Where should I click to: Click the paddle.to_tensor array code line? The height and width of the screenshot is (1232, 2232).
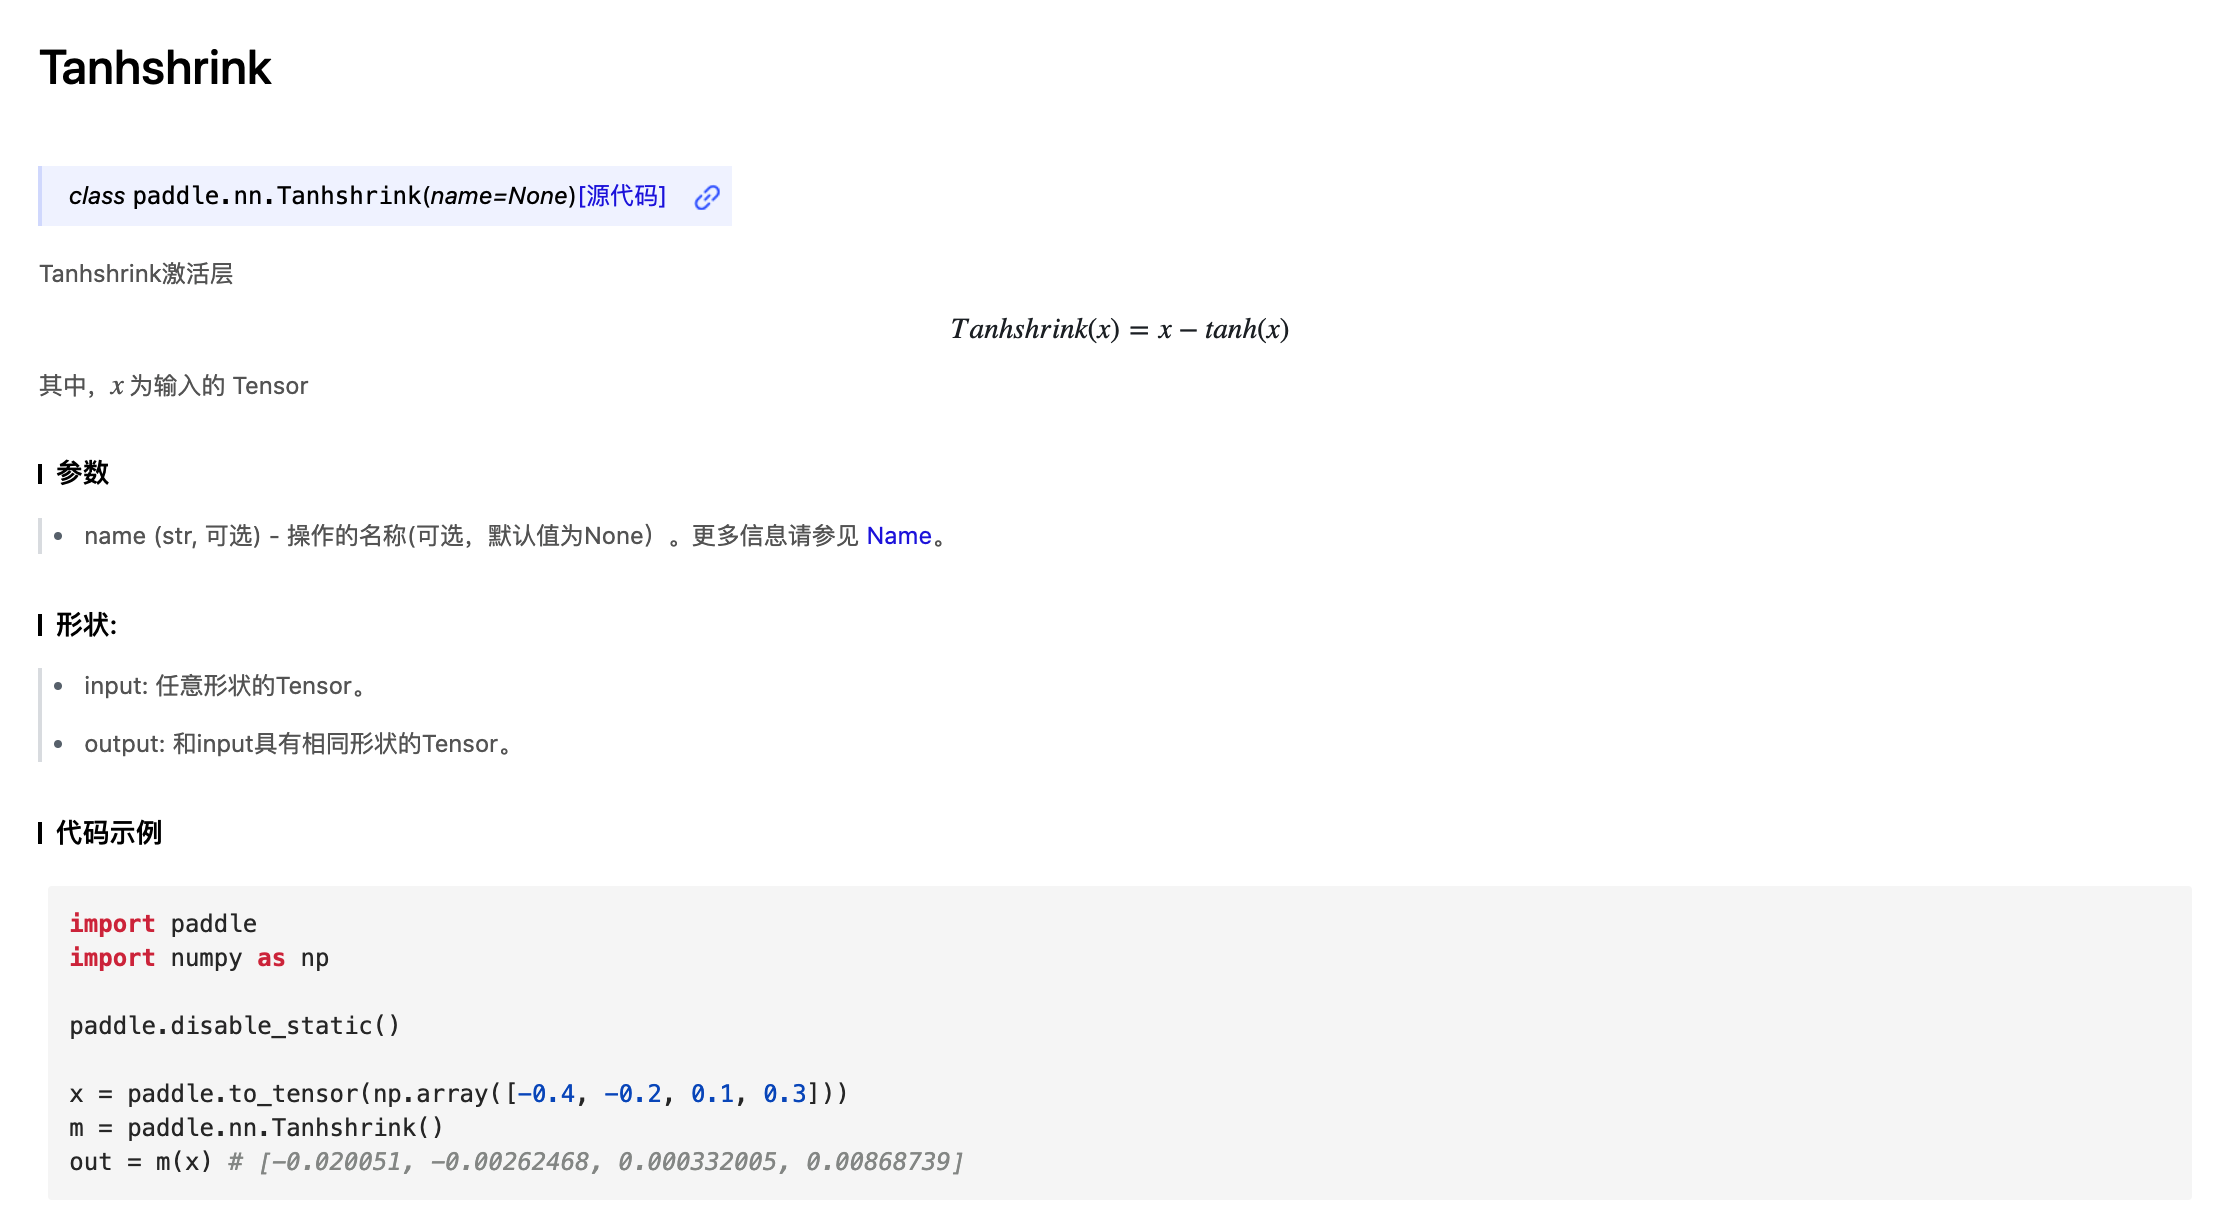tap(458, 1094)
